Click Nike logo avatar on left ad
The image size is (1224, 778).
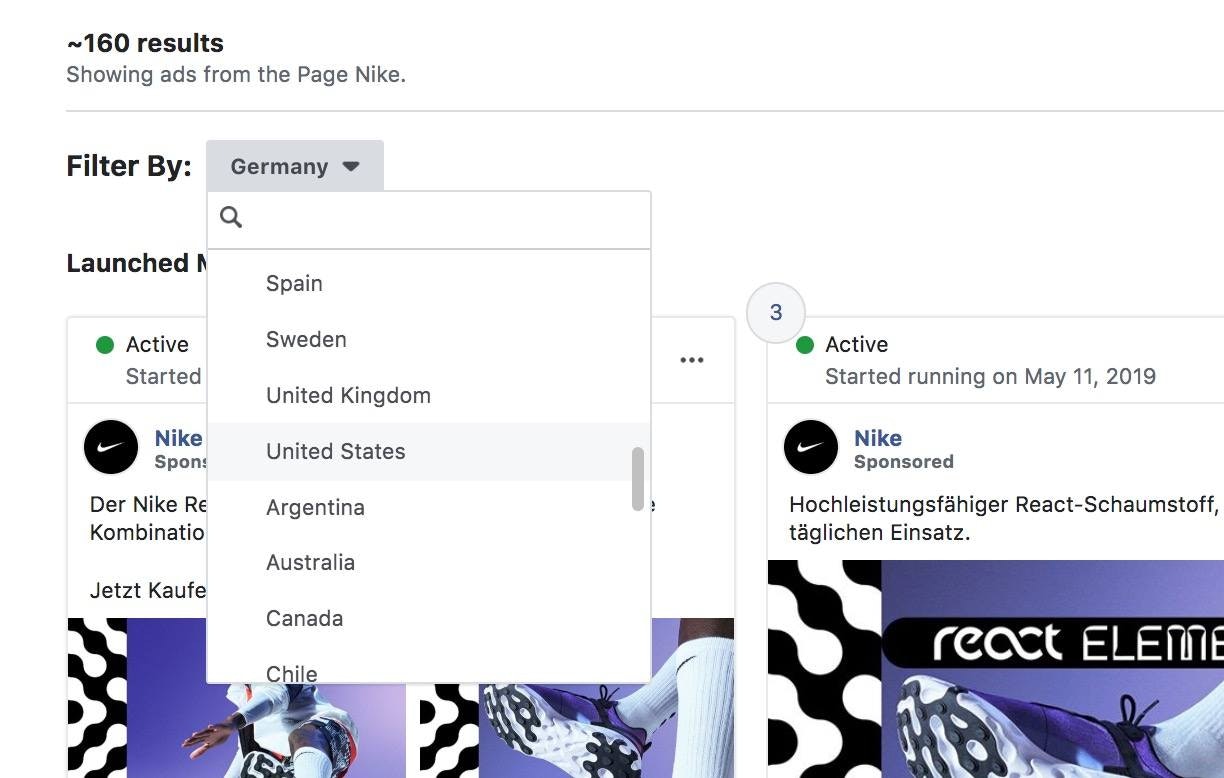[x=110, y=447]
